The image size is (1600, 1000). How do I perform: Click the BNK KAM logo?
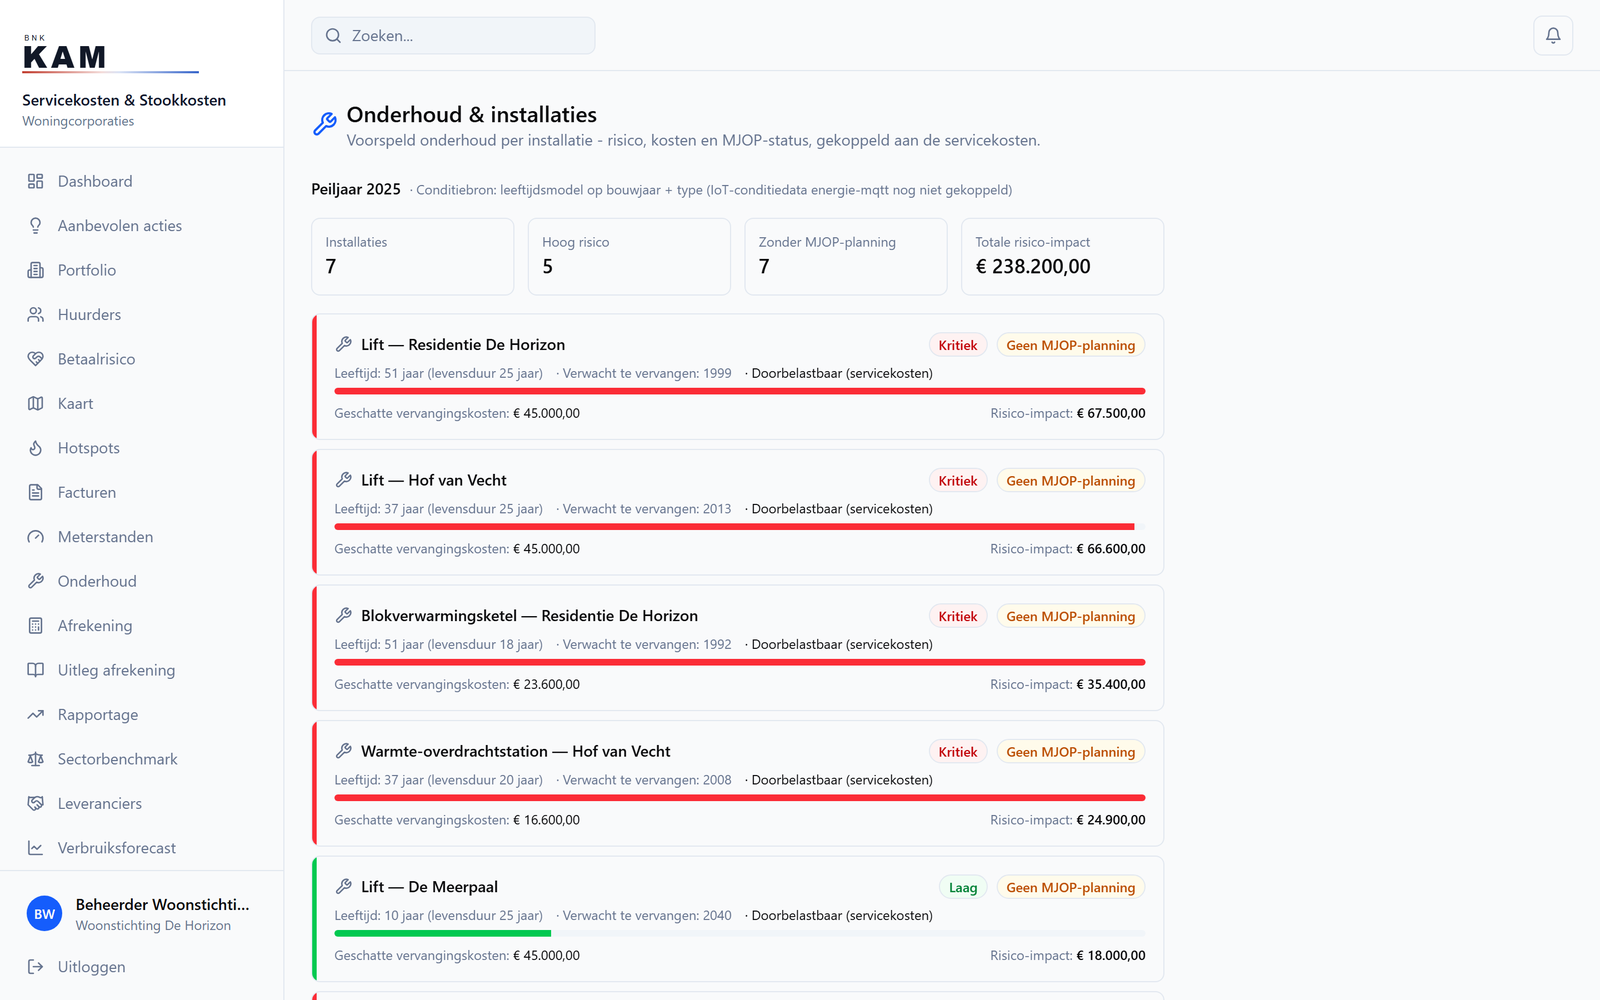pyautogui.click(x=110, y=54)
